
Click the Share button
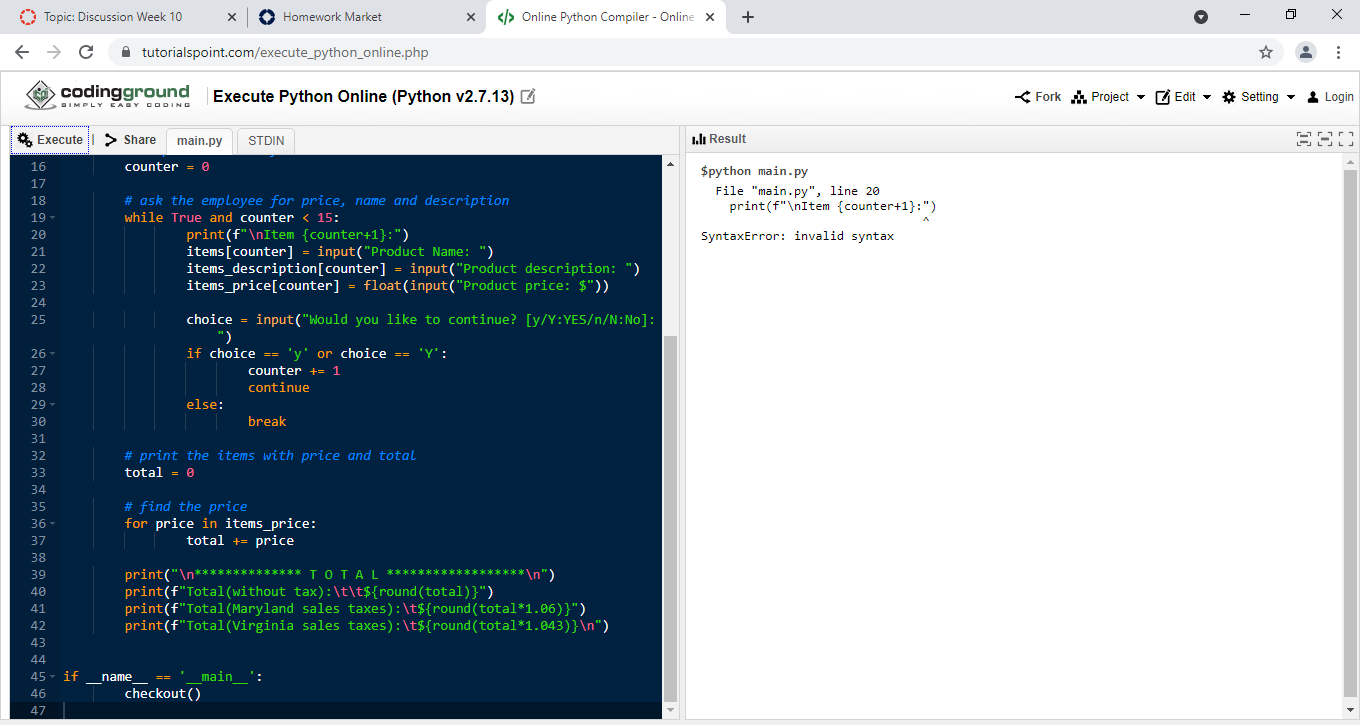(x=130, y=140)
